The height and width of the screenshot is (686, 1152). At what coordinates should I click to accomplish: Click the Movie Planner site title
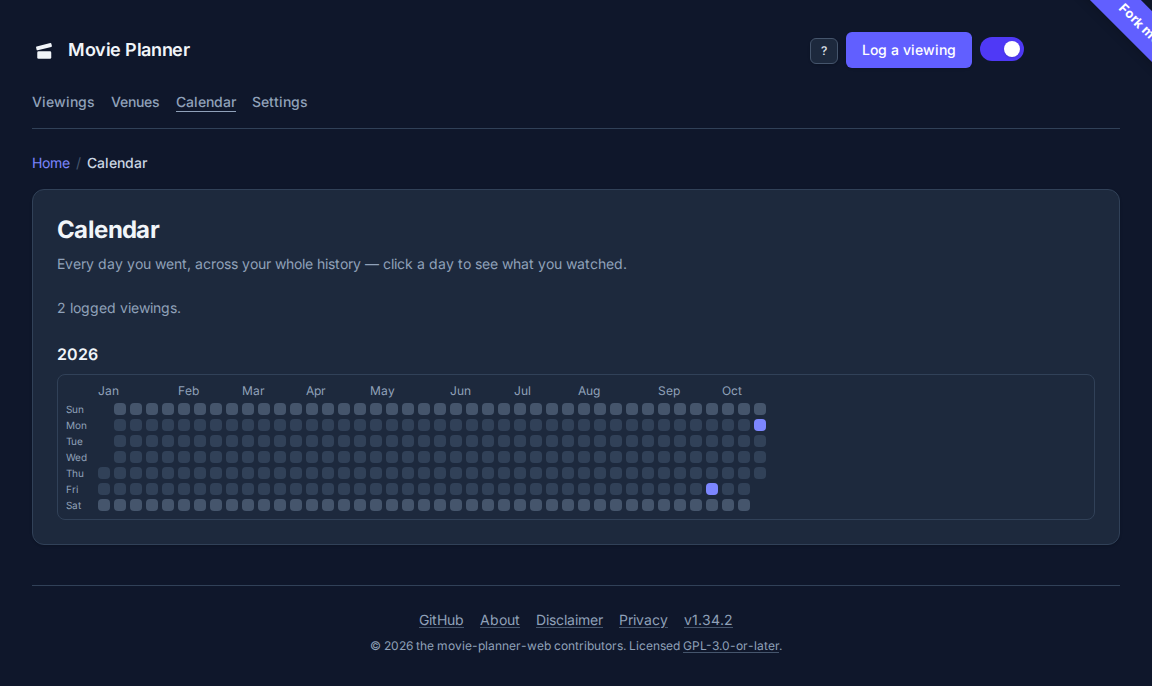(129, 50)
